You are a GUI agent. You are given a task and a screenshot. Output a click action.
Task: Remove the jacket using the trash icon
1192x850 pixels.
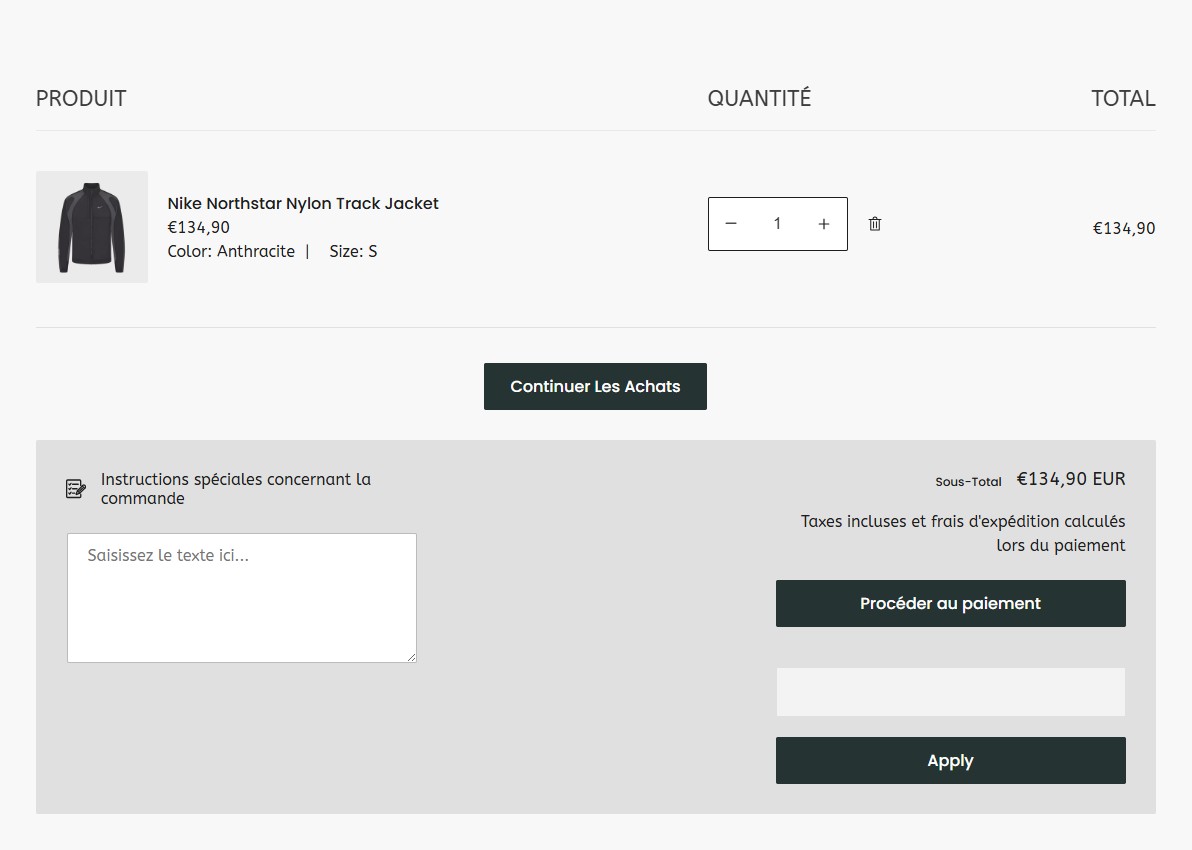pos(875,224)
